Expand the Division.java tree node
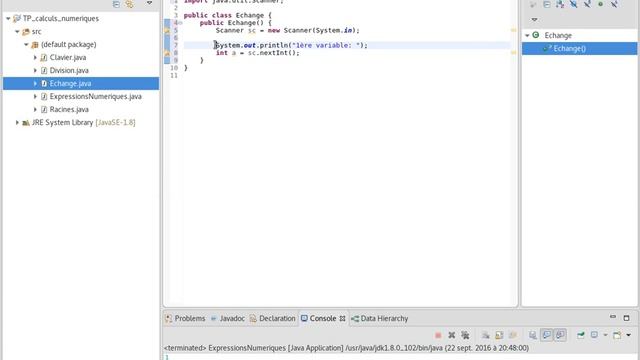 35,71
